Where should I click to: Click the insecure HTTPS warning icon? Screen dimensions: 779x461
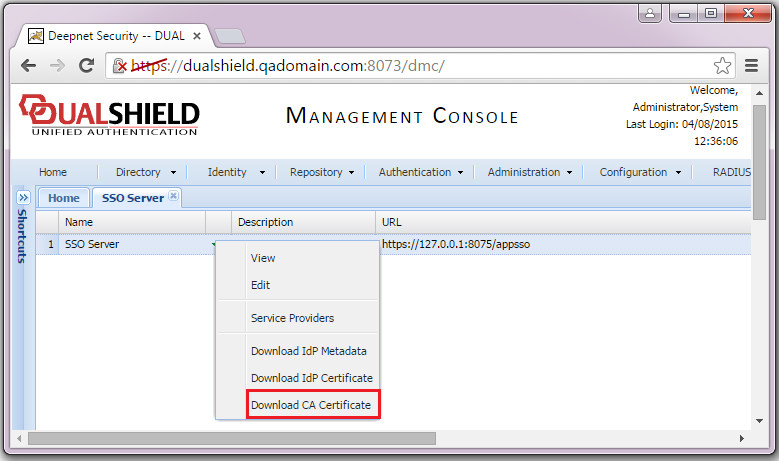pos(119,66)
